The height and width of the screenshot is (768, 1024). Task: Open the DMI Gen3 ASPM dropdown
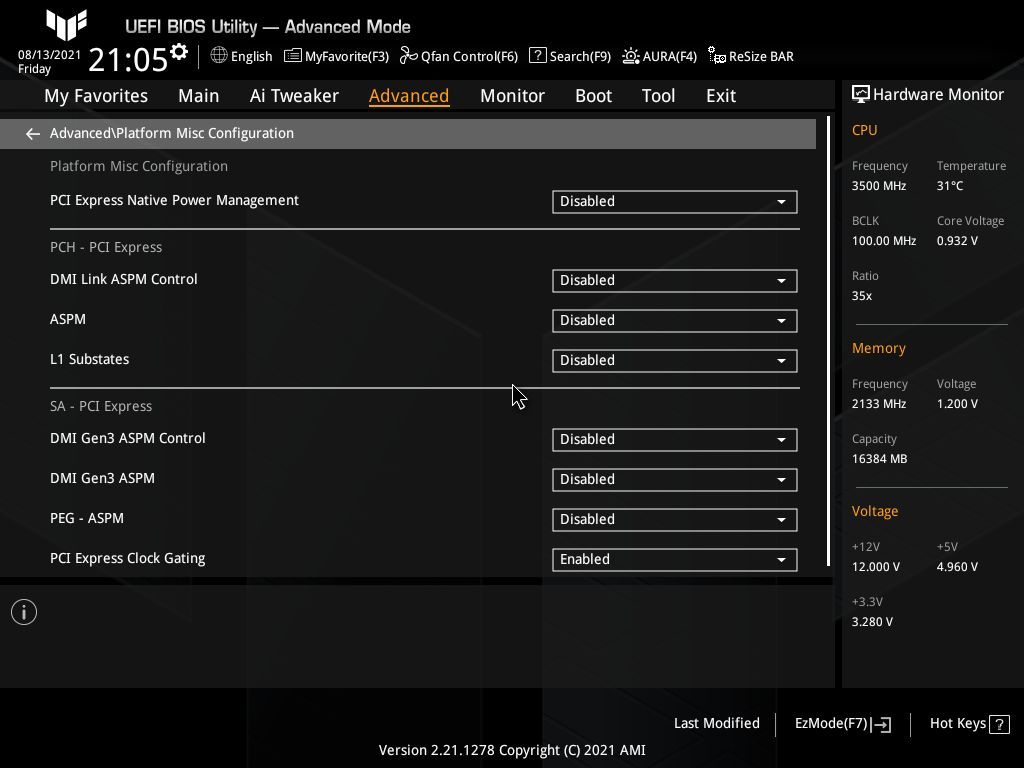coord(675,480)
